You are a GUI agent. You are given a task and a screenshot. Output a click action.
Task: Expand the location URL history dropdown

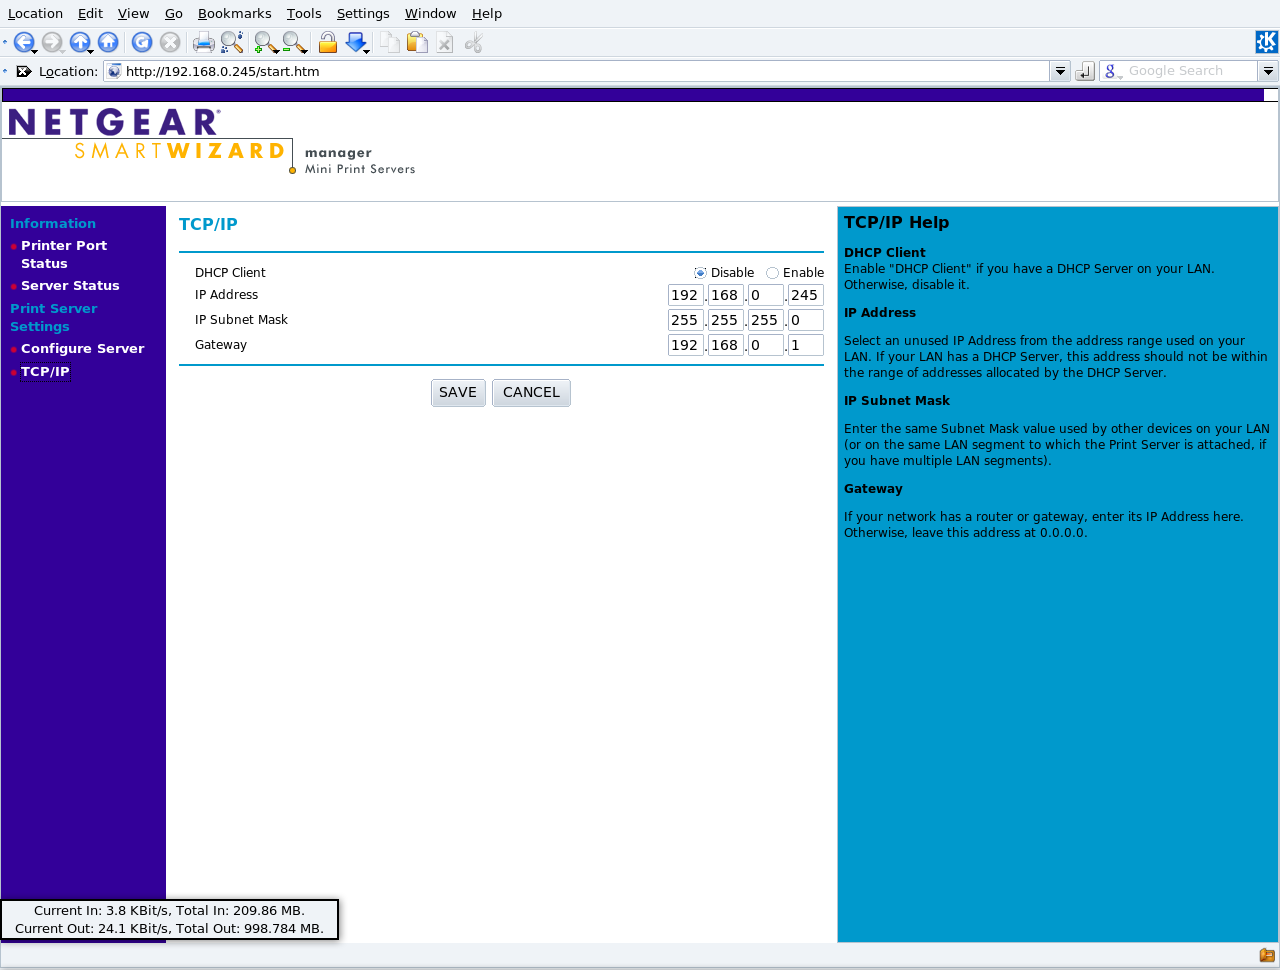point(1060,71)
